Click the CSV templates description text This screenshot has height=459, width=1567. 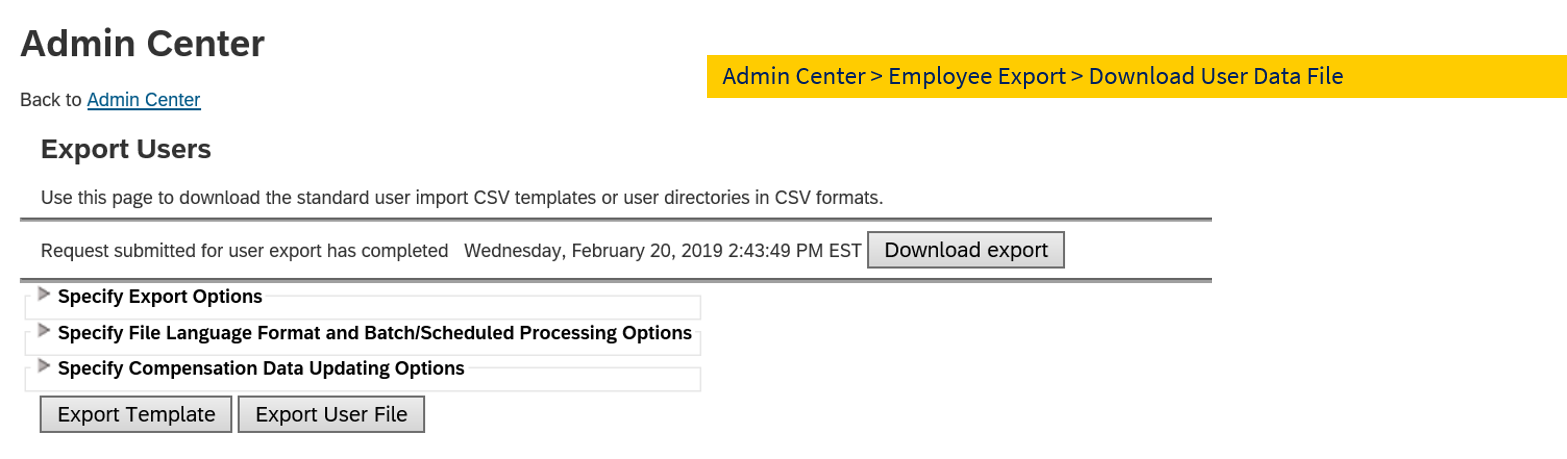[462, 197]
